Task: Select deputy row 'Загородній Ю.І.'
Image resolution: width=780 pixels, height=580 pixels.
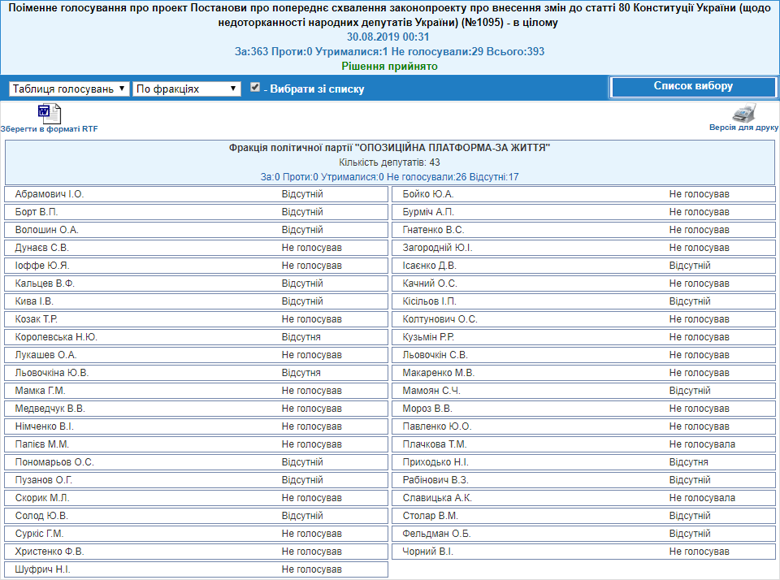Action: click(584, 248)
